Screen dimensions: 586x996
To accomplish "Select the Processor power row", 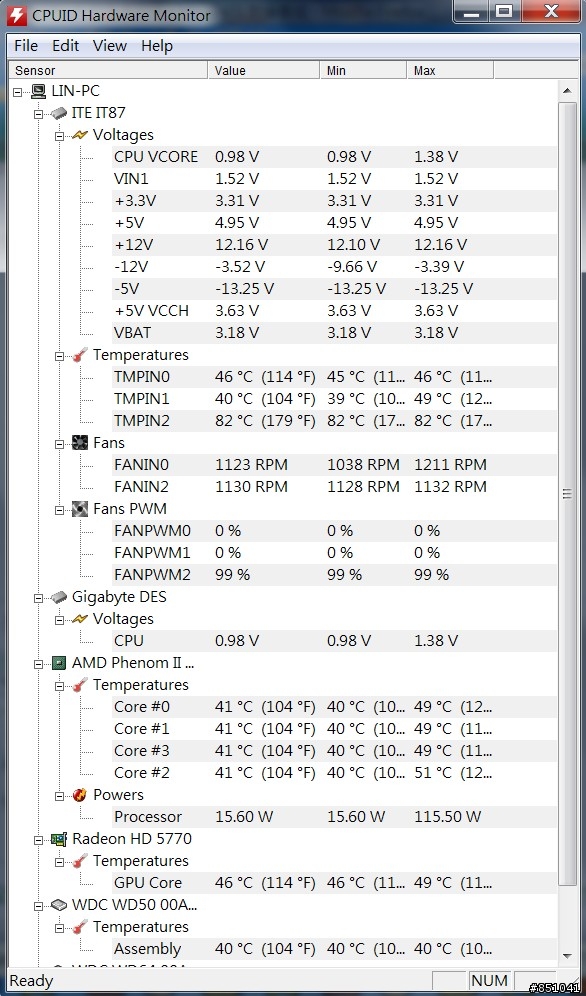I will [x=335, y=817].
